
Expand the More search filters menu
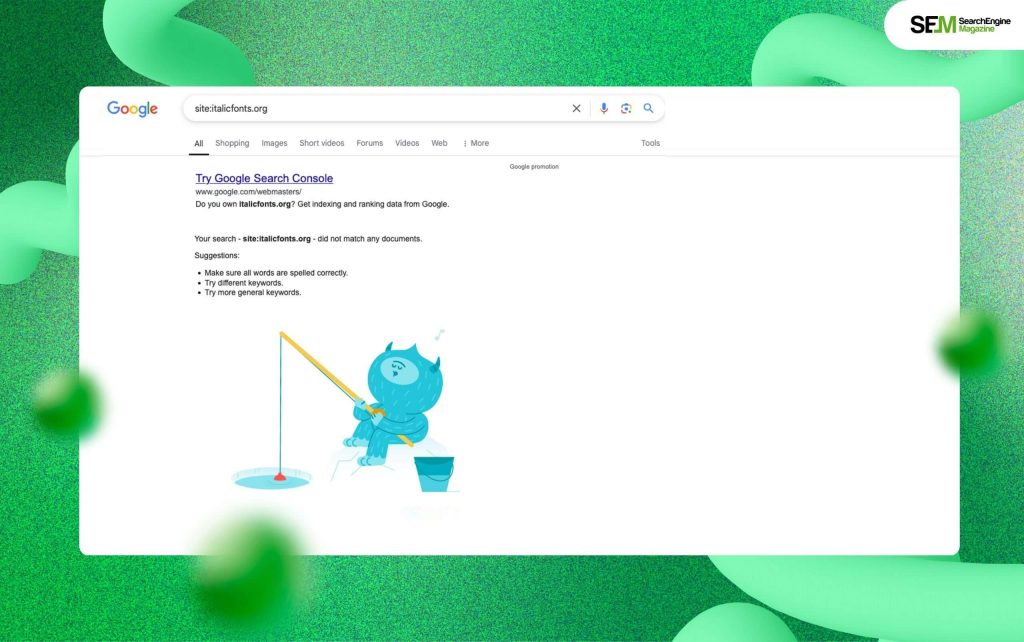click(476, 143)
